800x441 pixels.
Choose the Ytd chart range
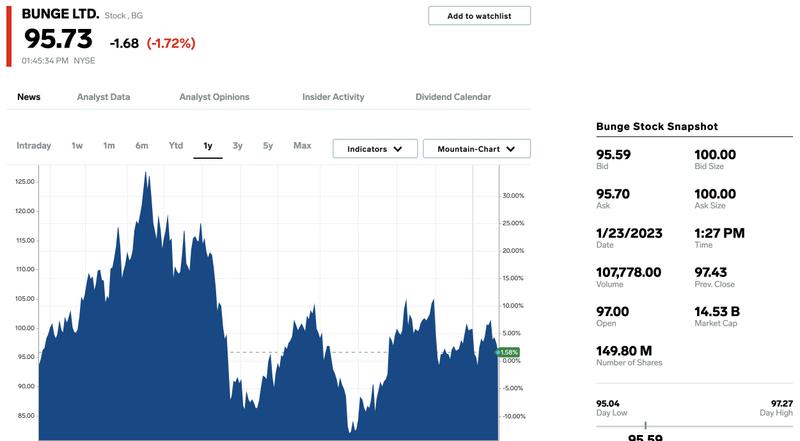pyautogui.click(x=176, y=145)
